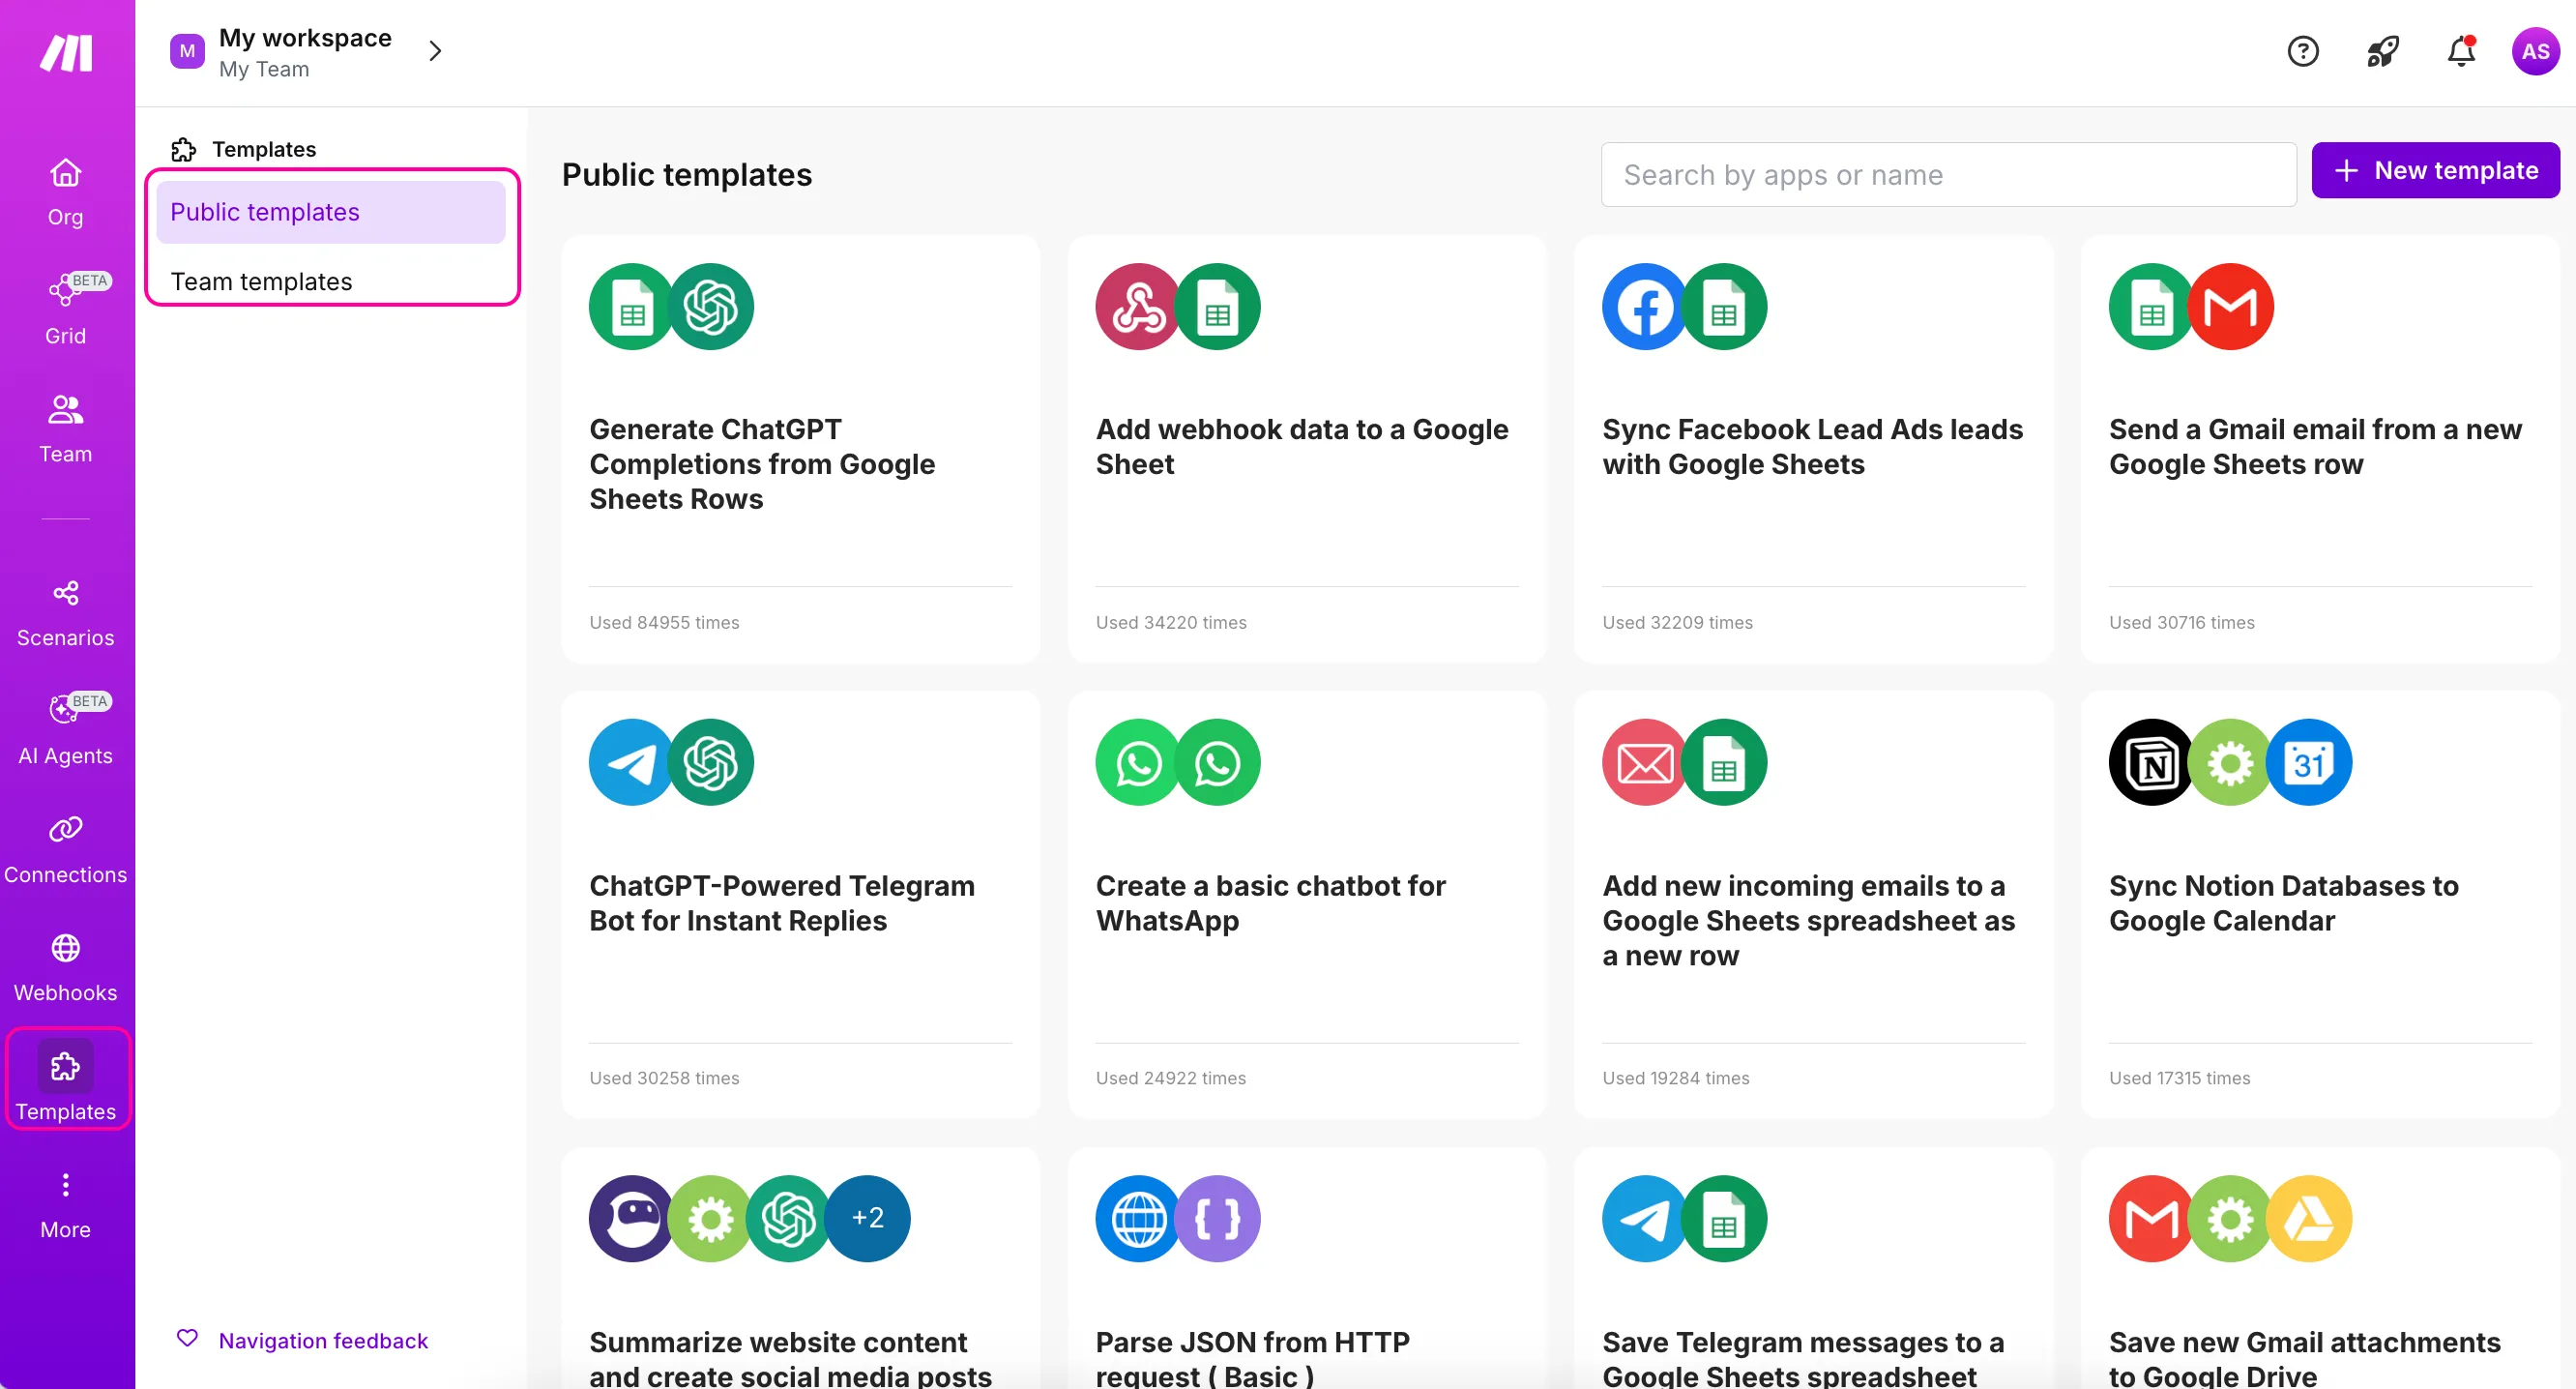This screenshot has height=1389, width=2576.
Task: Click the Gmail icon on the Send a Gmail email card
Action: pos(2230,307)
